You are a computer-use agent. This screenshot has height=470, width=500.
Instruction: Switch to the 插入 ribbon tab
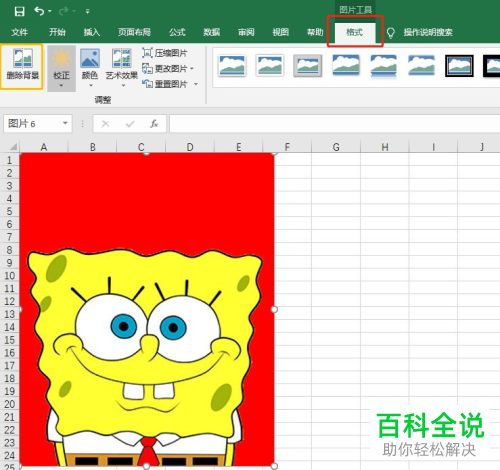pyautogui.click(x=92, y=32)
